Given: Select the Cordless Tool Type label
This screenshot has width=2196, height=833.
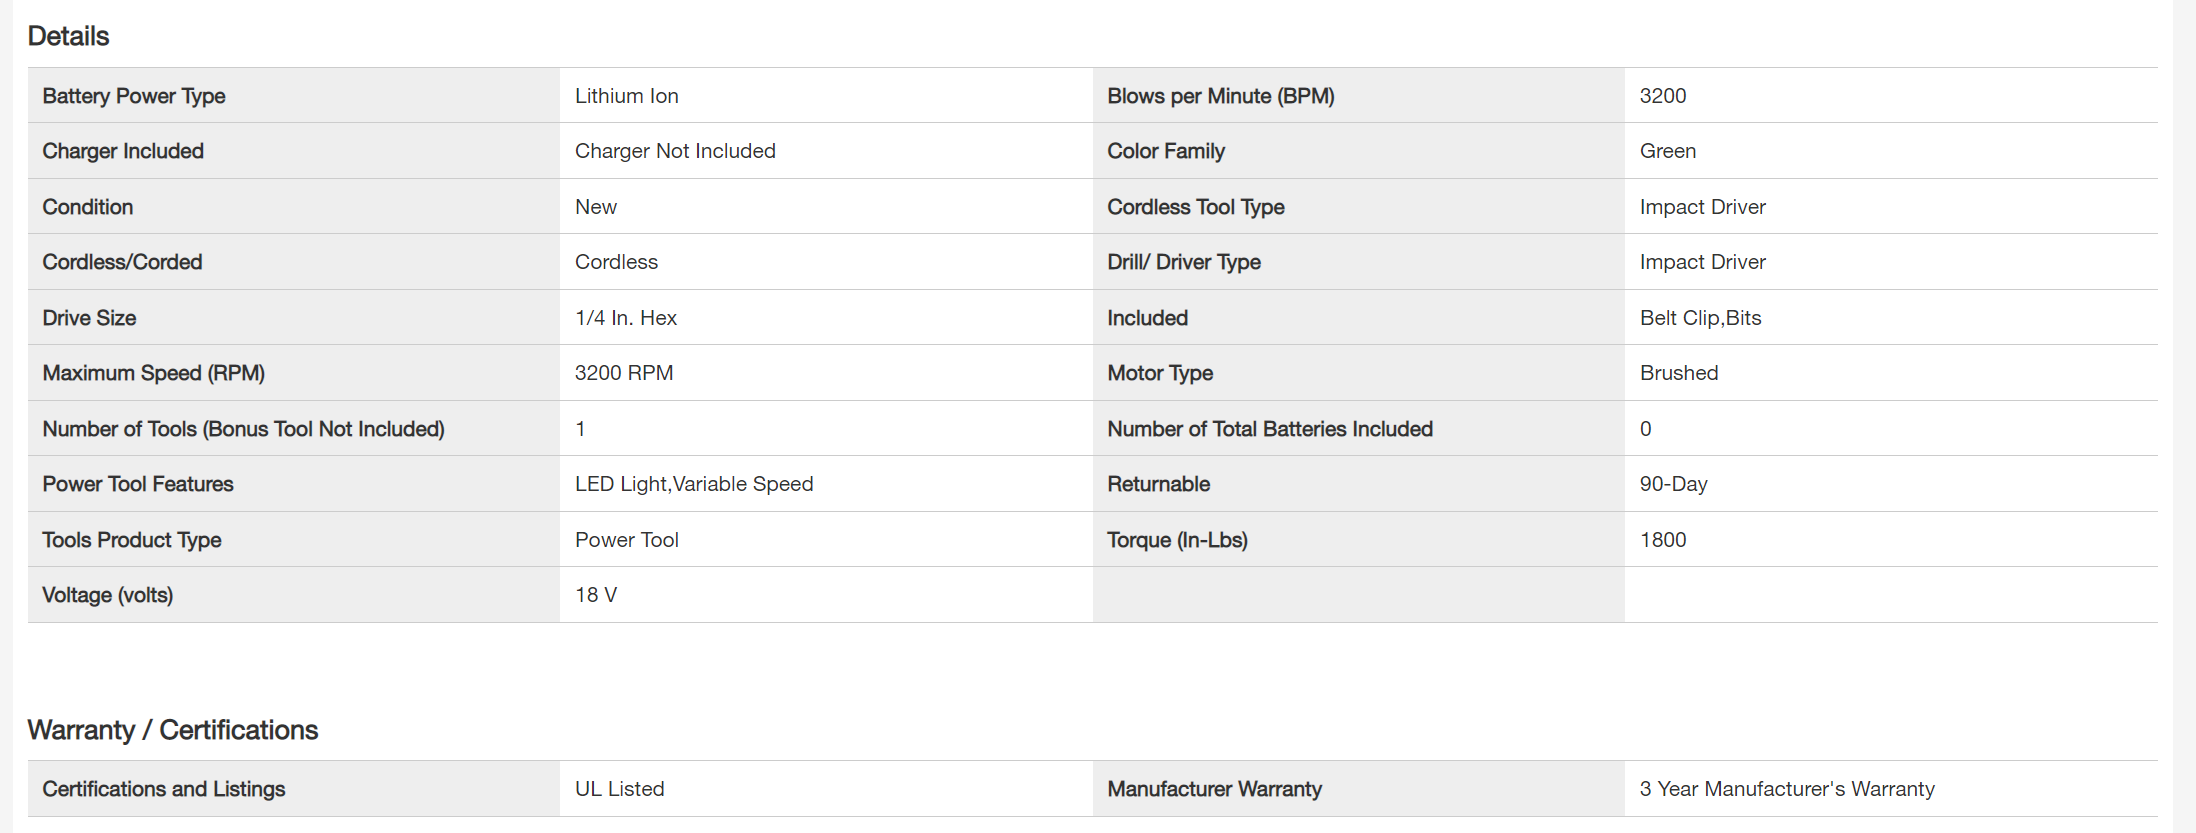Looking at the screenshot, I should (1195, 207).
